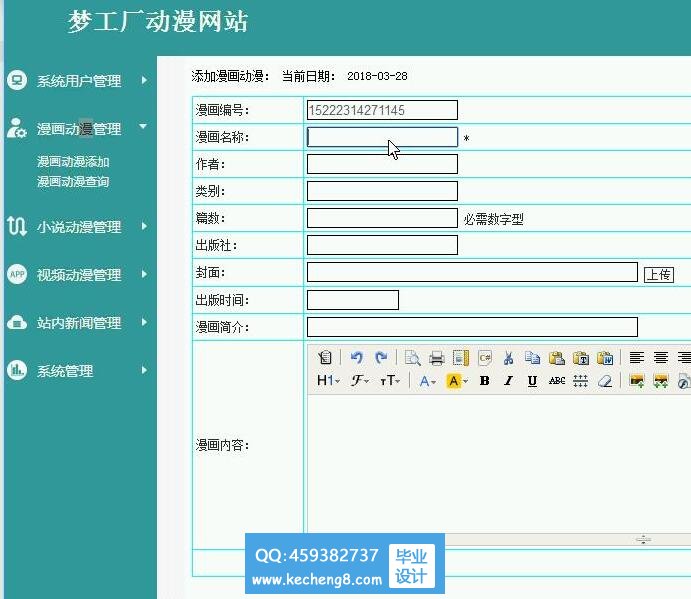The image size is (691, 599).
Task: Open the 漫画动漫管理 menu item
Action: click(x=79, y=129)
